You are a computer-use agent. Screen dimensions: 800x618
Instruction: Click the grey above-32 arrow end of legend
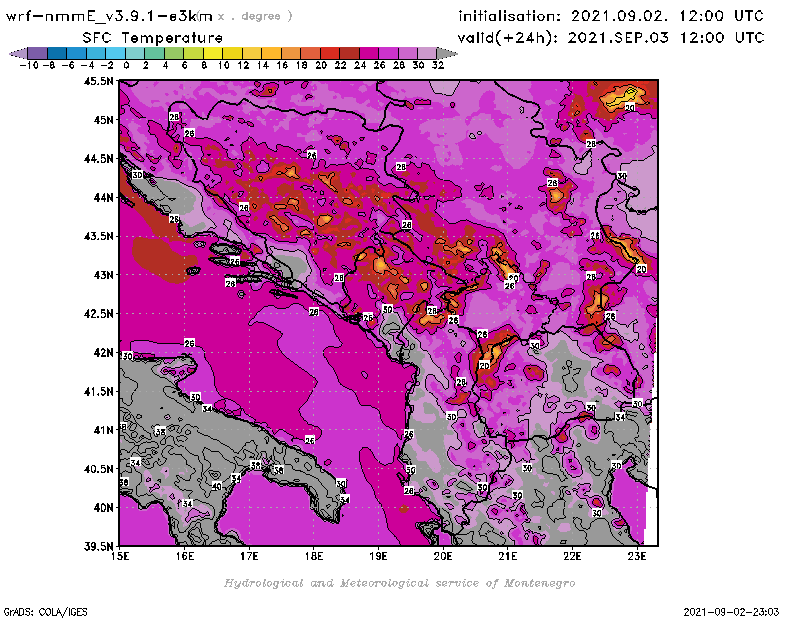coord(446,53)
